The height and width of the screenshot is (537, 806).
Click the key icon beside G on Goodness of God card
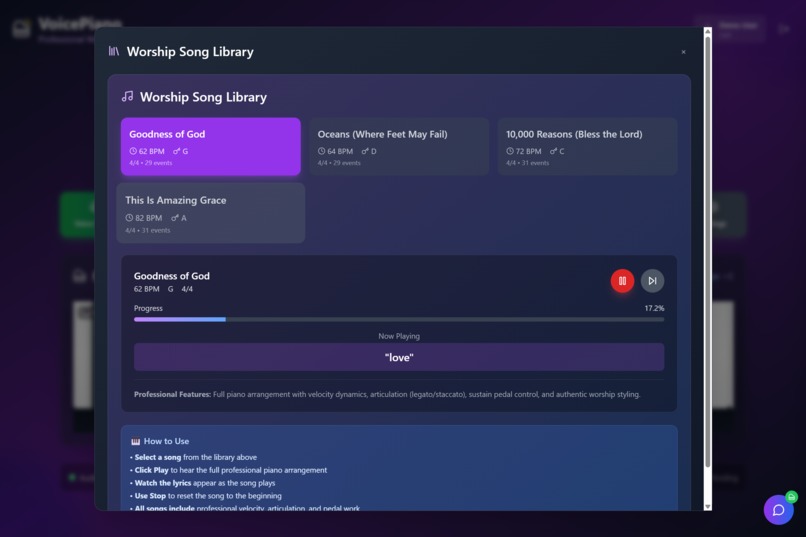tap(176, 151)
